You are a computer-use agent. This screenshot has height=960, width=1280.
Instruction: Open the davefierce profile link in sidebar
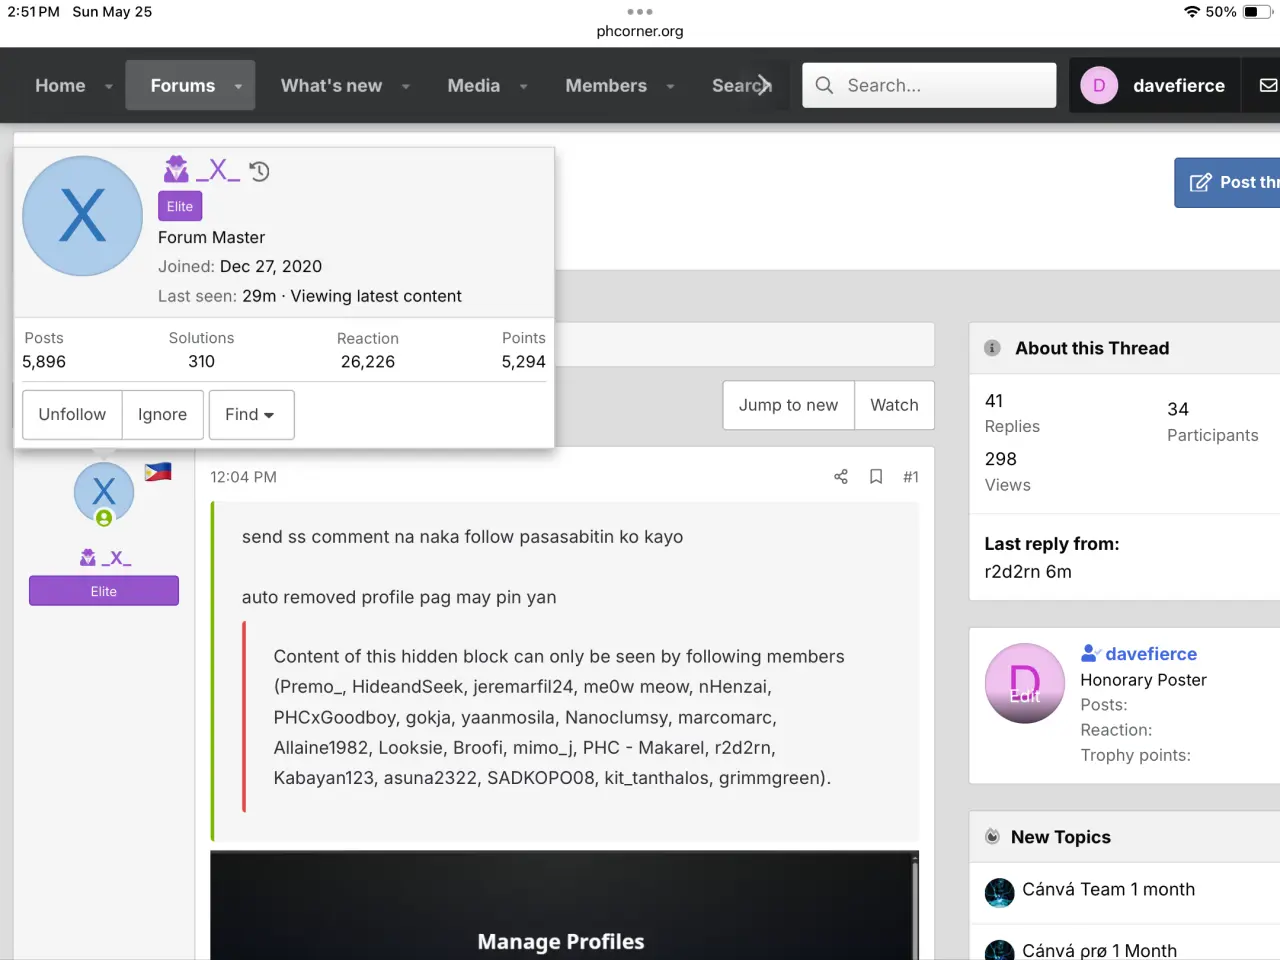click(x=1151, y=654)
